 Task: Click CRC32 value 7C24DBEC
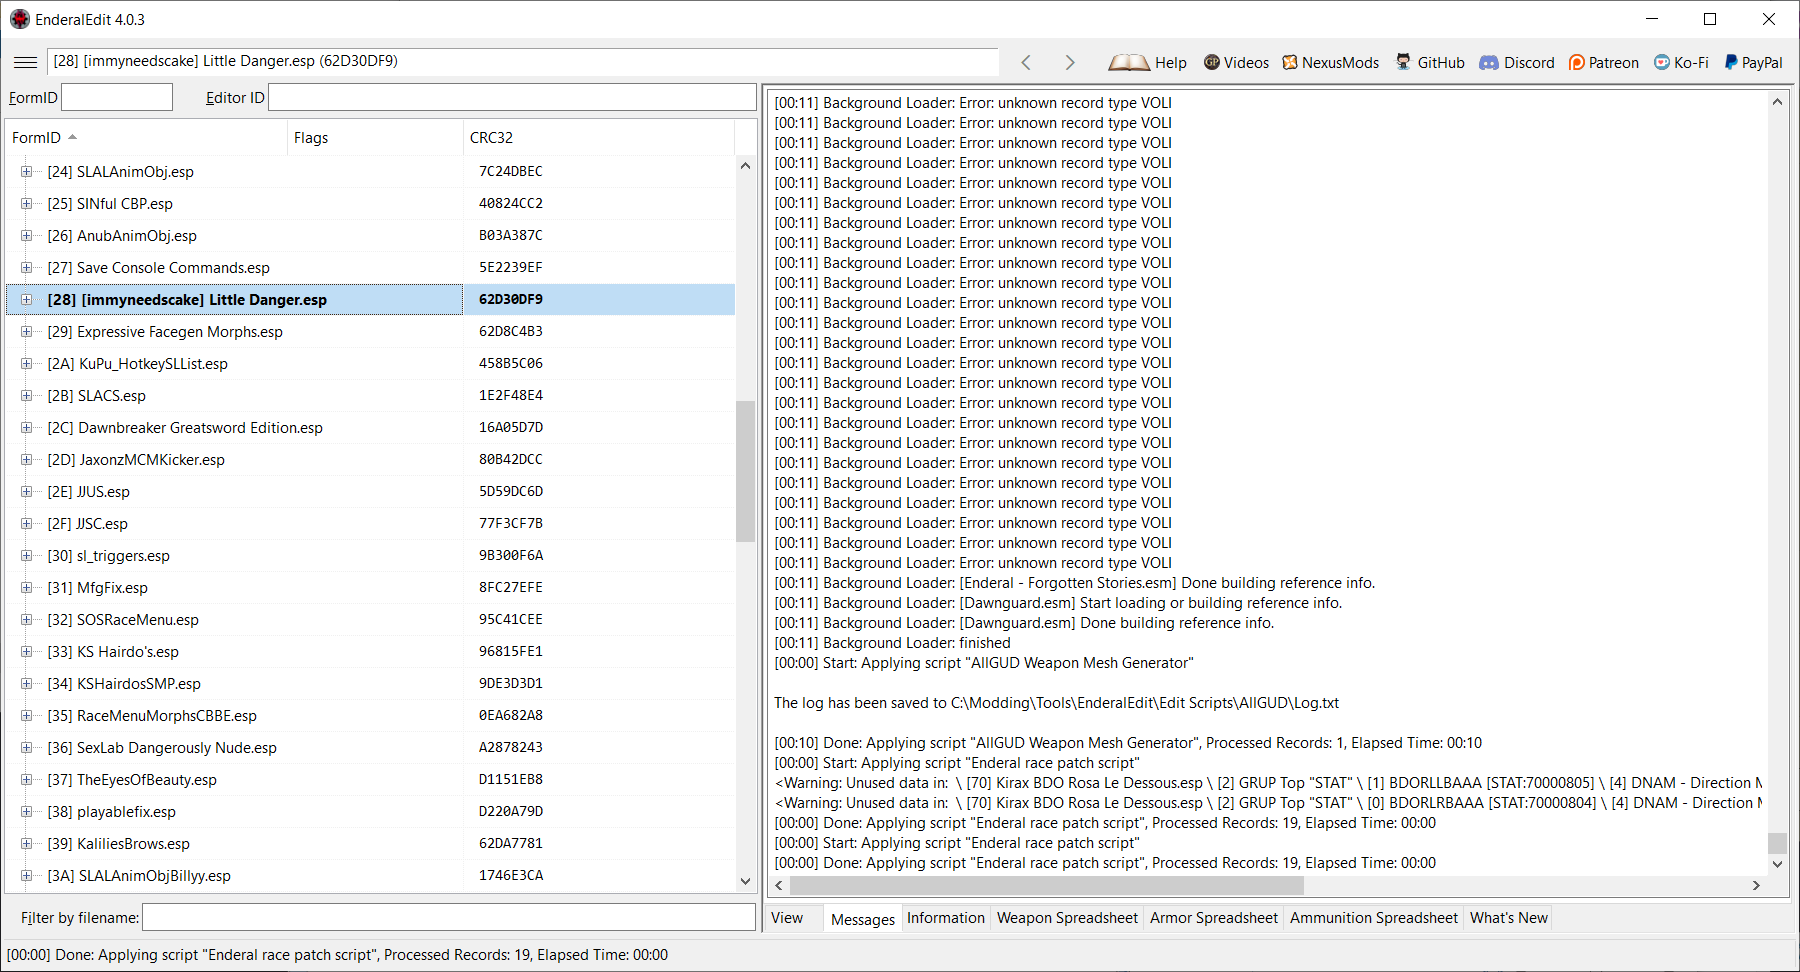pos(511,171)
